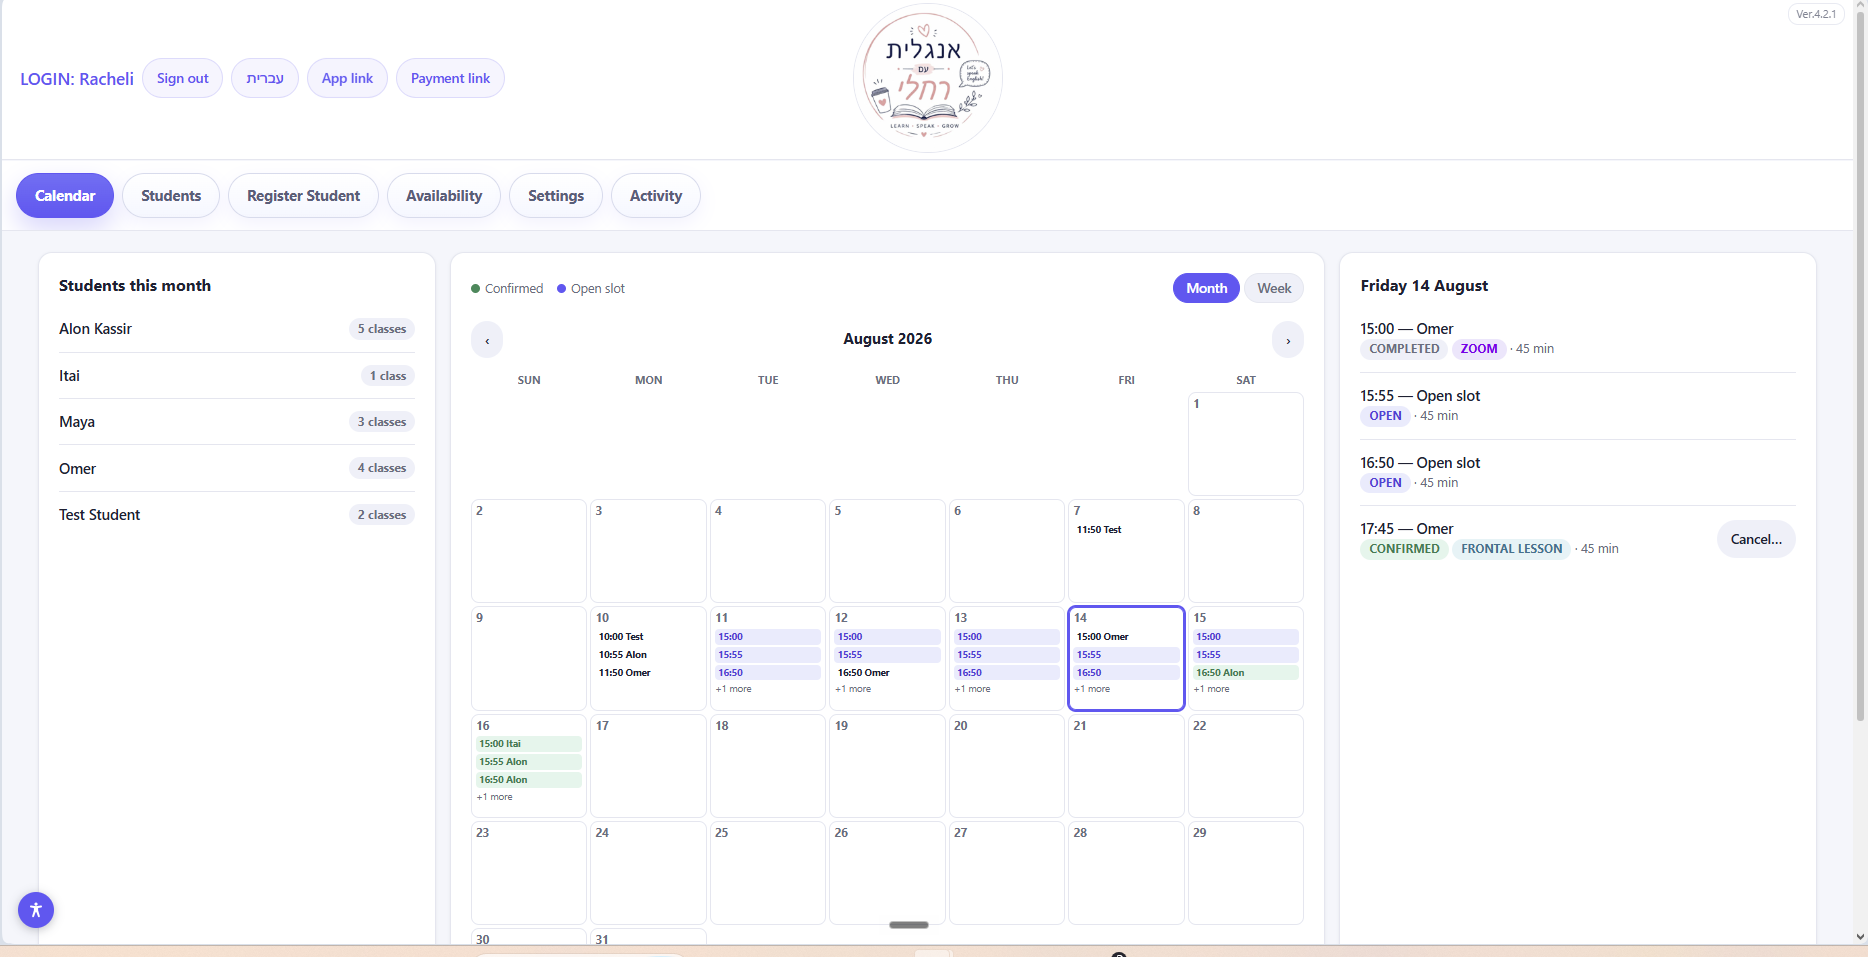Switch language to Hebrew (עברית)

point(265,78)
